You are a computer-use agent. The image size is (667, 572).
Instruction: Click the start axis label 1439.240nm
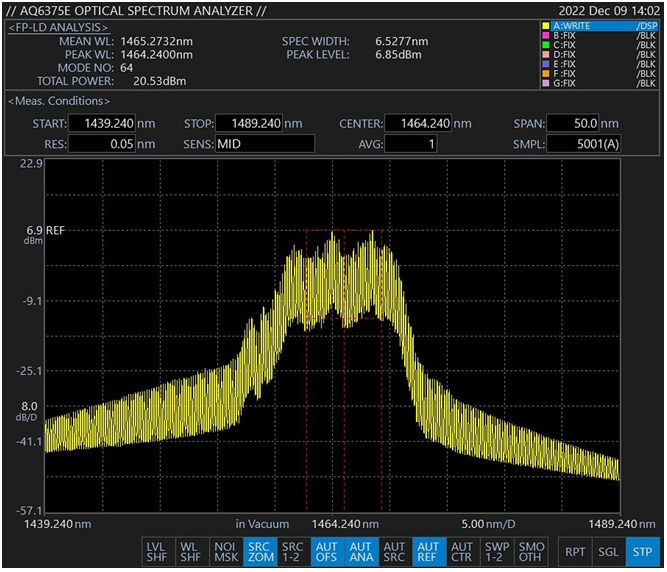57,524
